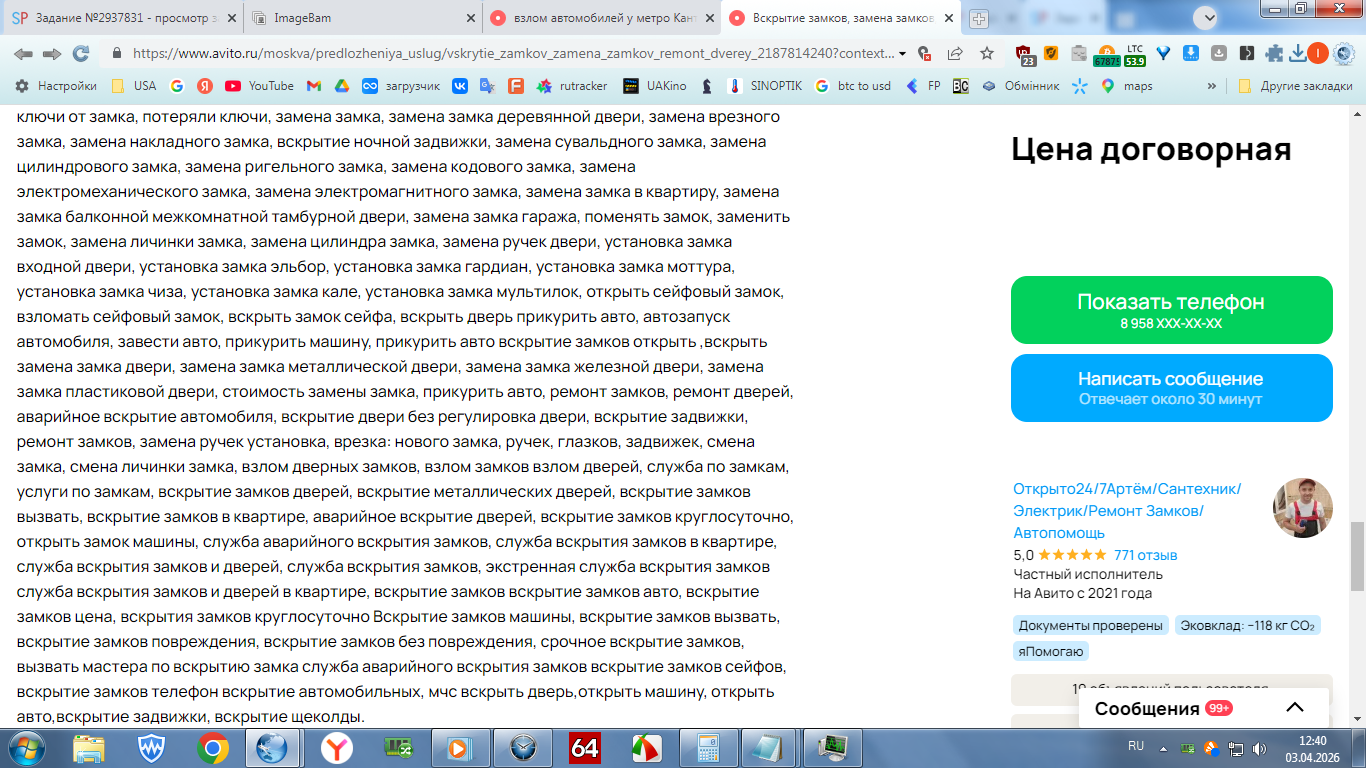Image resolution: width=1366 pixels, height=768 pixels.
Task: Switch to the взлом автомобилей tab
Action: point(600,18)
